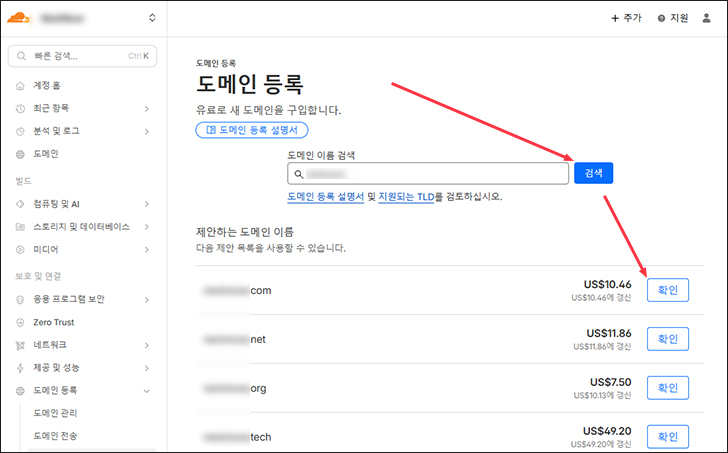Click the Zero Trust icon
This screenshot has height=453, width=728.
tap(20, 322)
